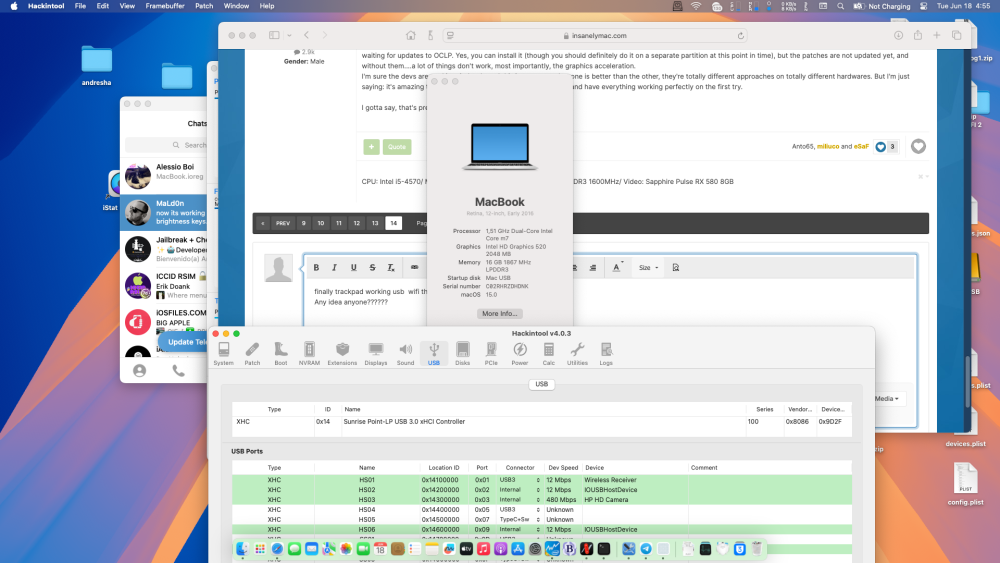Open Spotlight search in the menu bar
The width and height of the screenshot is (1000, 563).
tap(841, 6)
